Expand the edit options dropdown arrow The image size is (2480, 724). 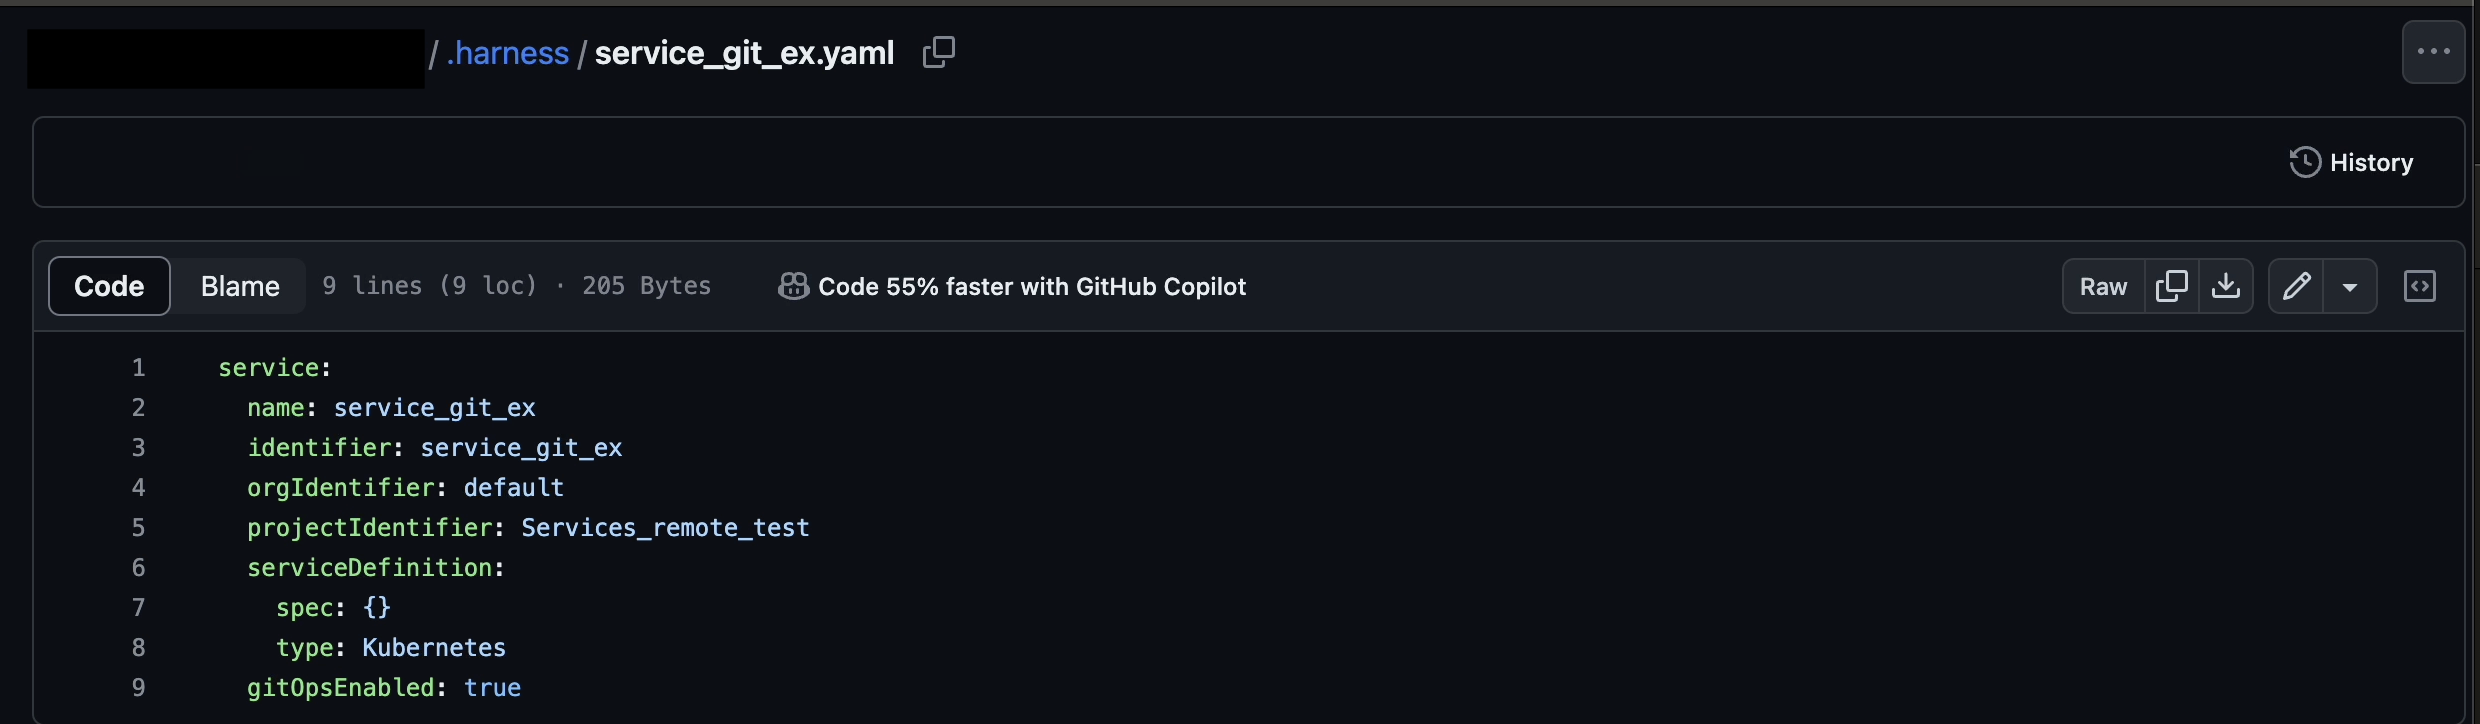tap(2350, 287)
